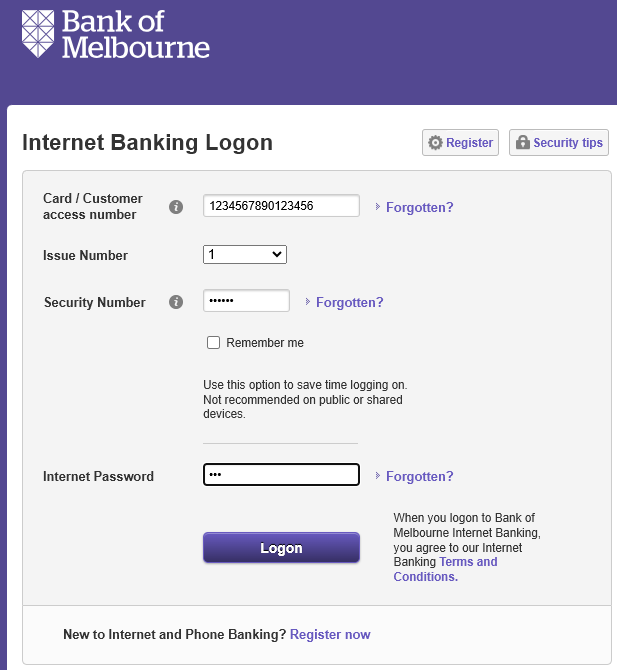Click the Bank of Melbourne shield logo
The width and height of the screenshot is (617, 670).
pyautogui.click(x=38, y=33)
